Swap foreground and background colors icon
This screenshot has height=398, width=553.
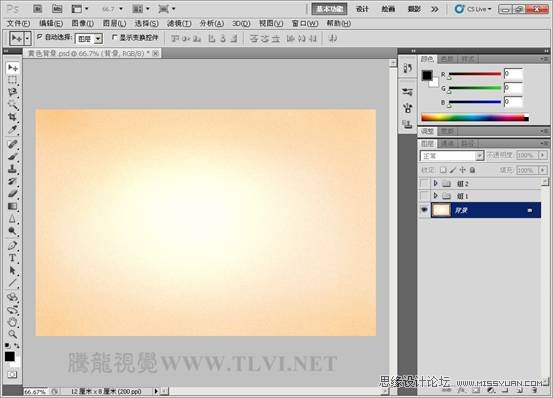(17, 346)
